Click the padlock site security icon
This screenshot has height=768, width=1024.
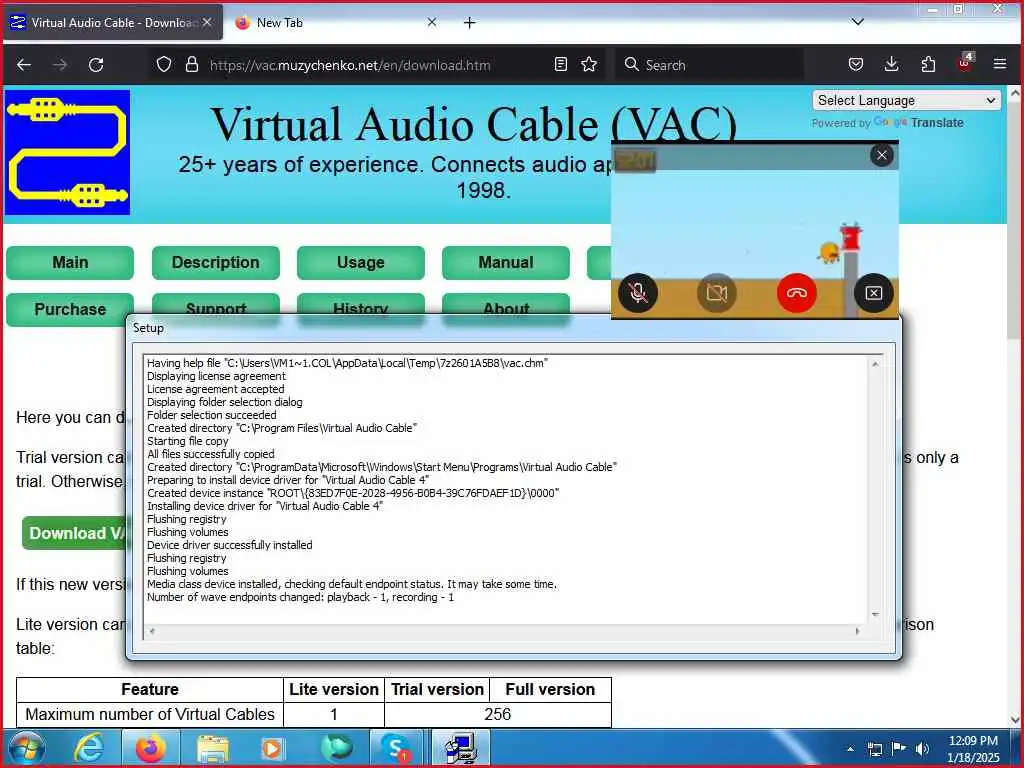(x=191, y=65)
